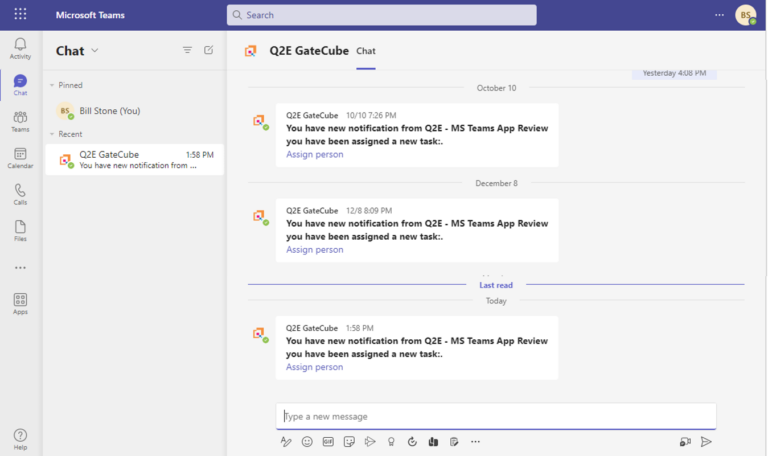Click the Microsoft Teams title text
This screenshot has height=456, width=768.
click(x=90, y=15)
